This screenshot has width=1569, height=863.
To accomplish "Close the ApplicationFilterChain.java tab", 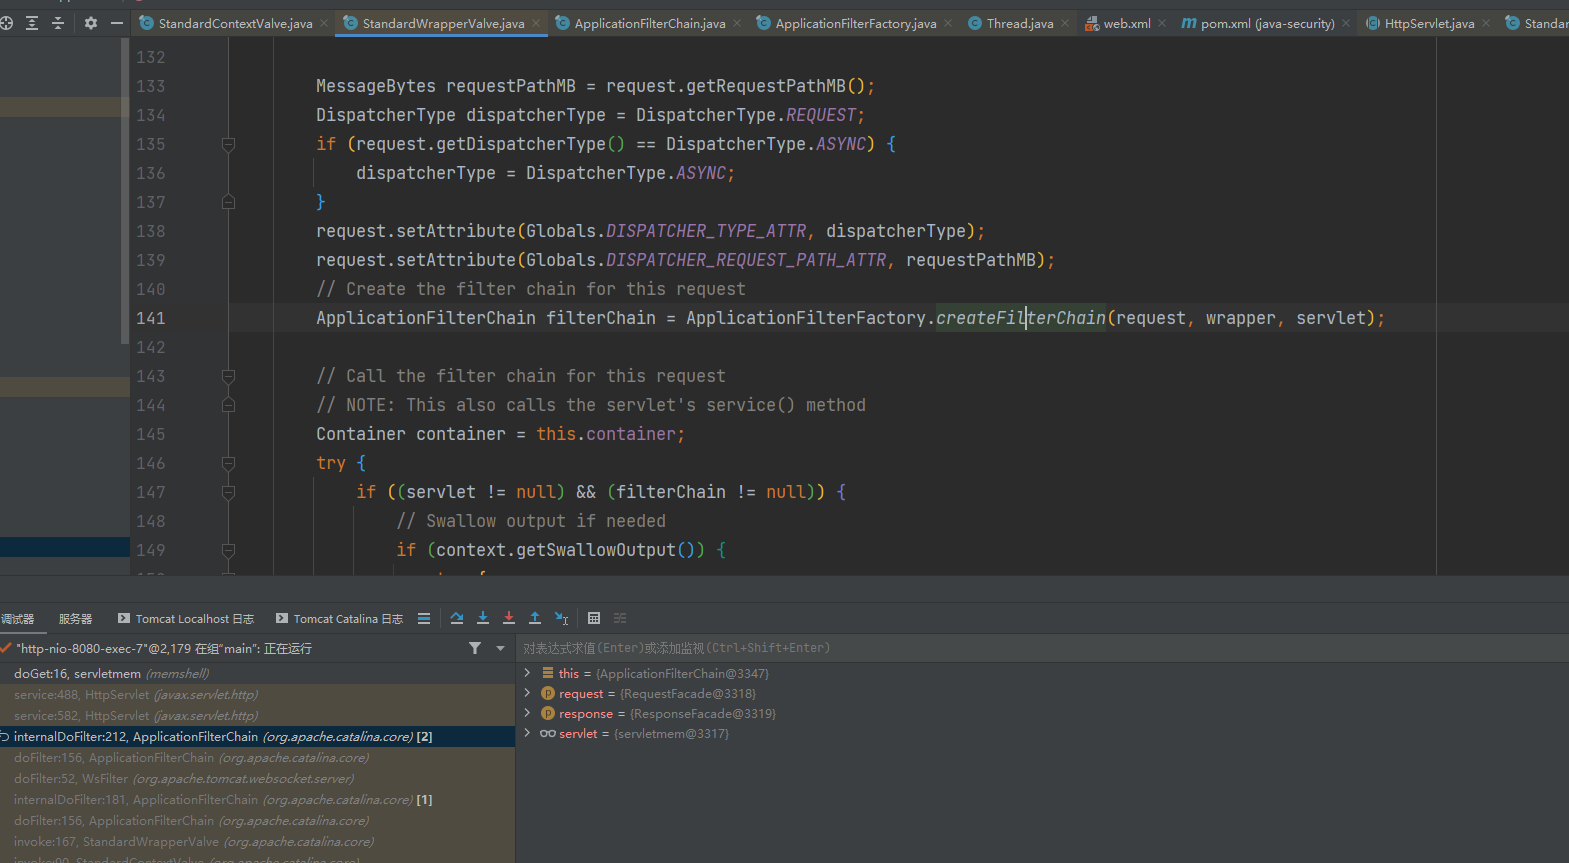I will [x=738, y=23].
